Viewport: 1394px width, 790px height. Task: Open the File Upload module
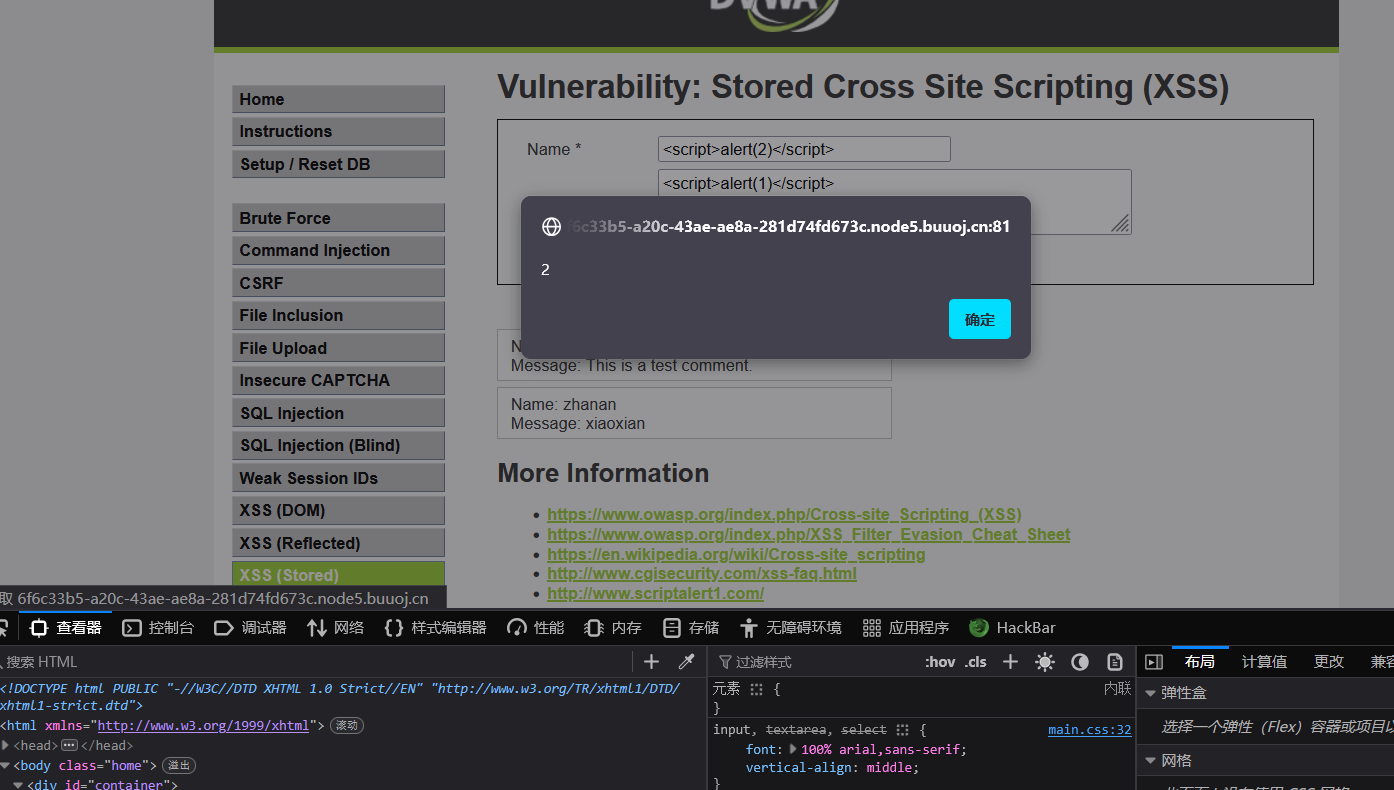pyautogui.click(x=338, y=348)
